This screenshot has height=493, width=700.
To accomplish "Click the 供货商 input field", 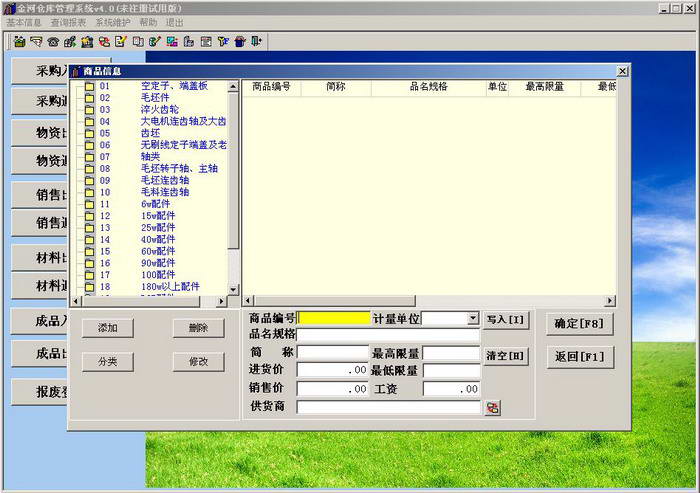I will pos(388,407).
